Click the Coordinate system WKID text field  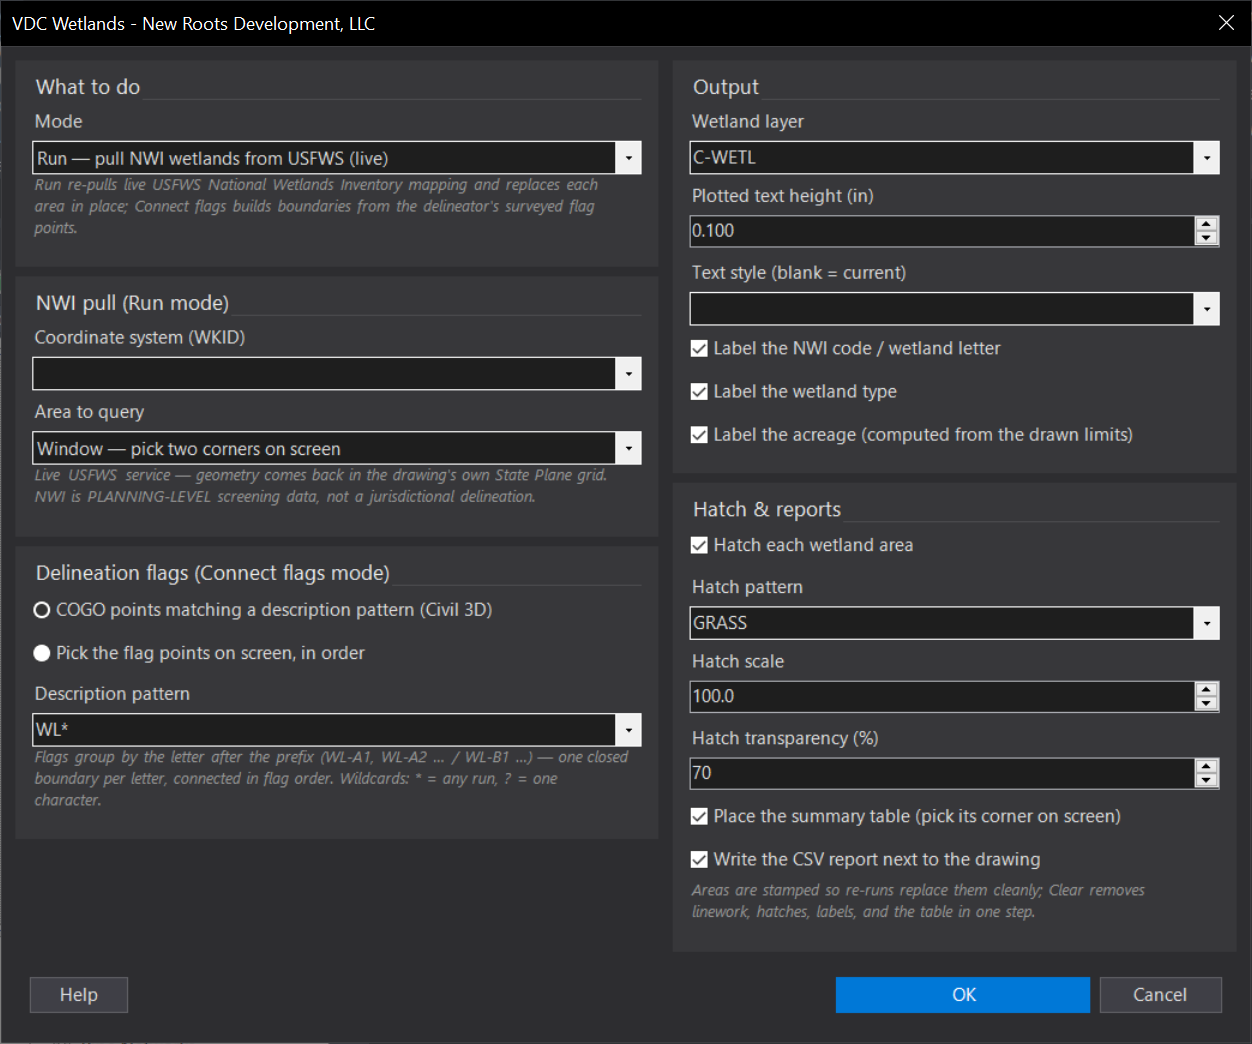(x=324, y=374)
